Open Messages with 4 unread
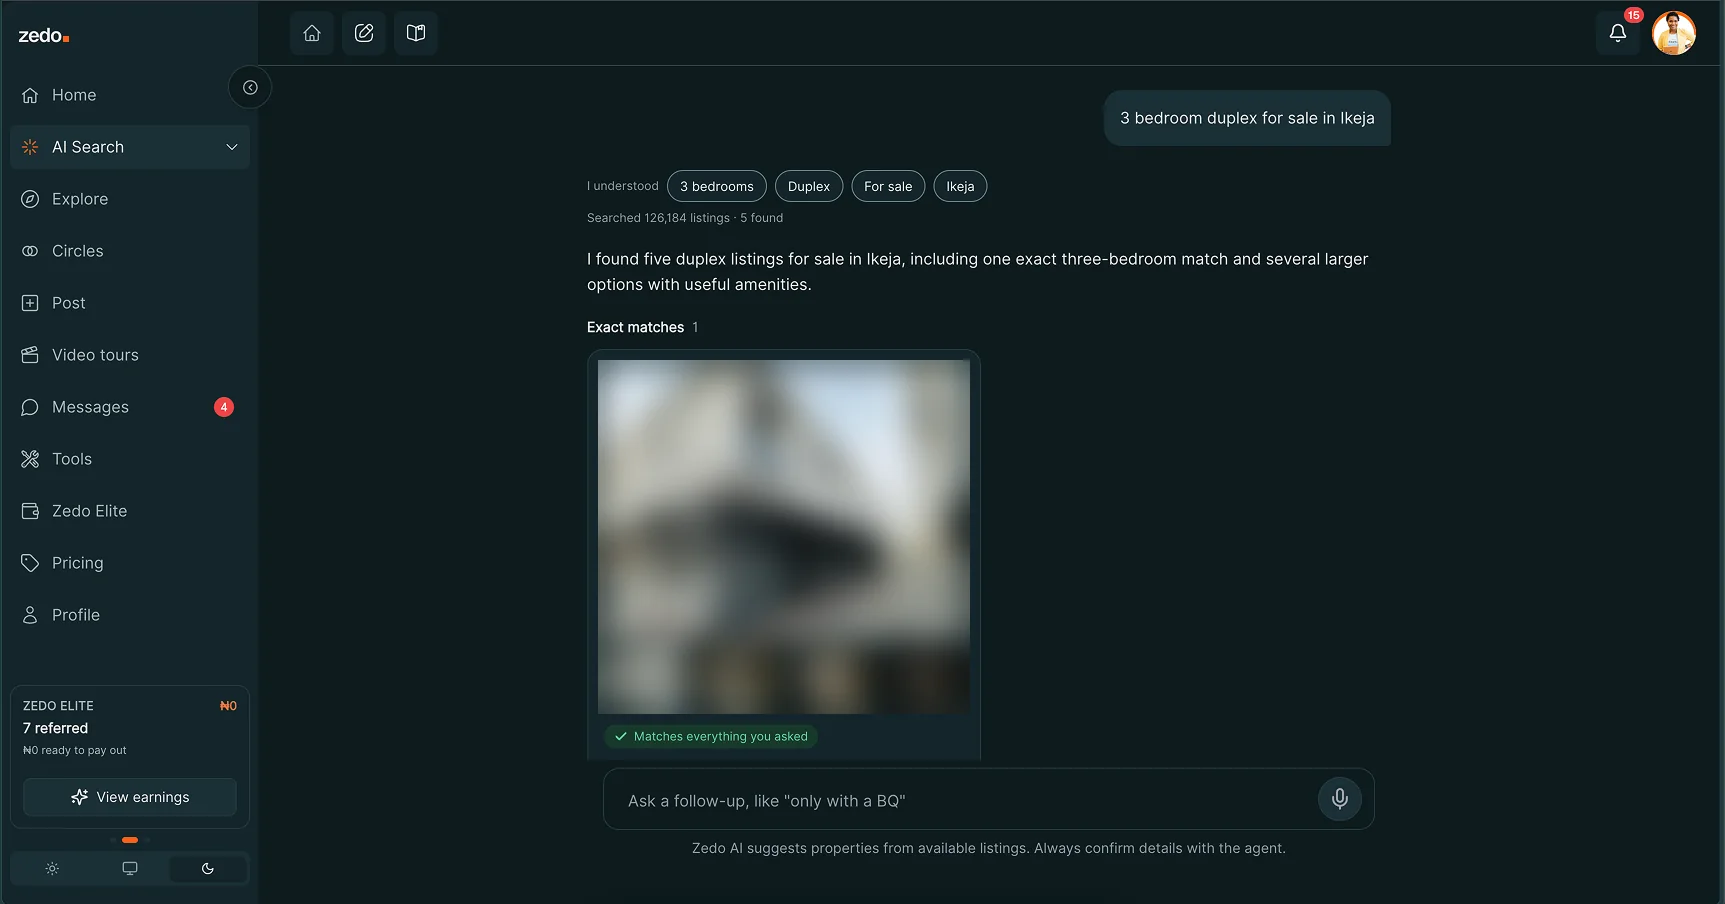Image resolution: width=1725 pixels, height=904 pixels. pos(130,407)
